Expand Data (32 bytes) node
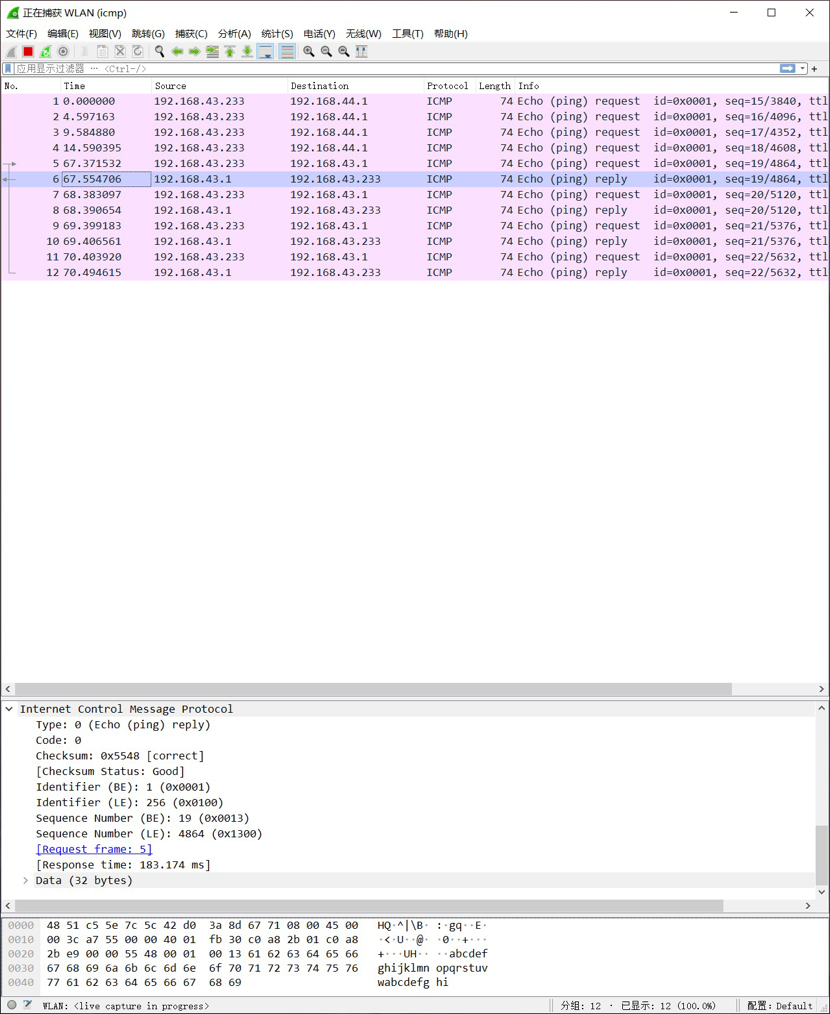The width and height of the screenshot is (830, 1014). (25, 881)
